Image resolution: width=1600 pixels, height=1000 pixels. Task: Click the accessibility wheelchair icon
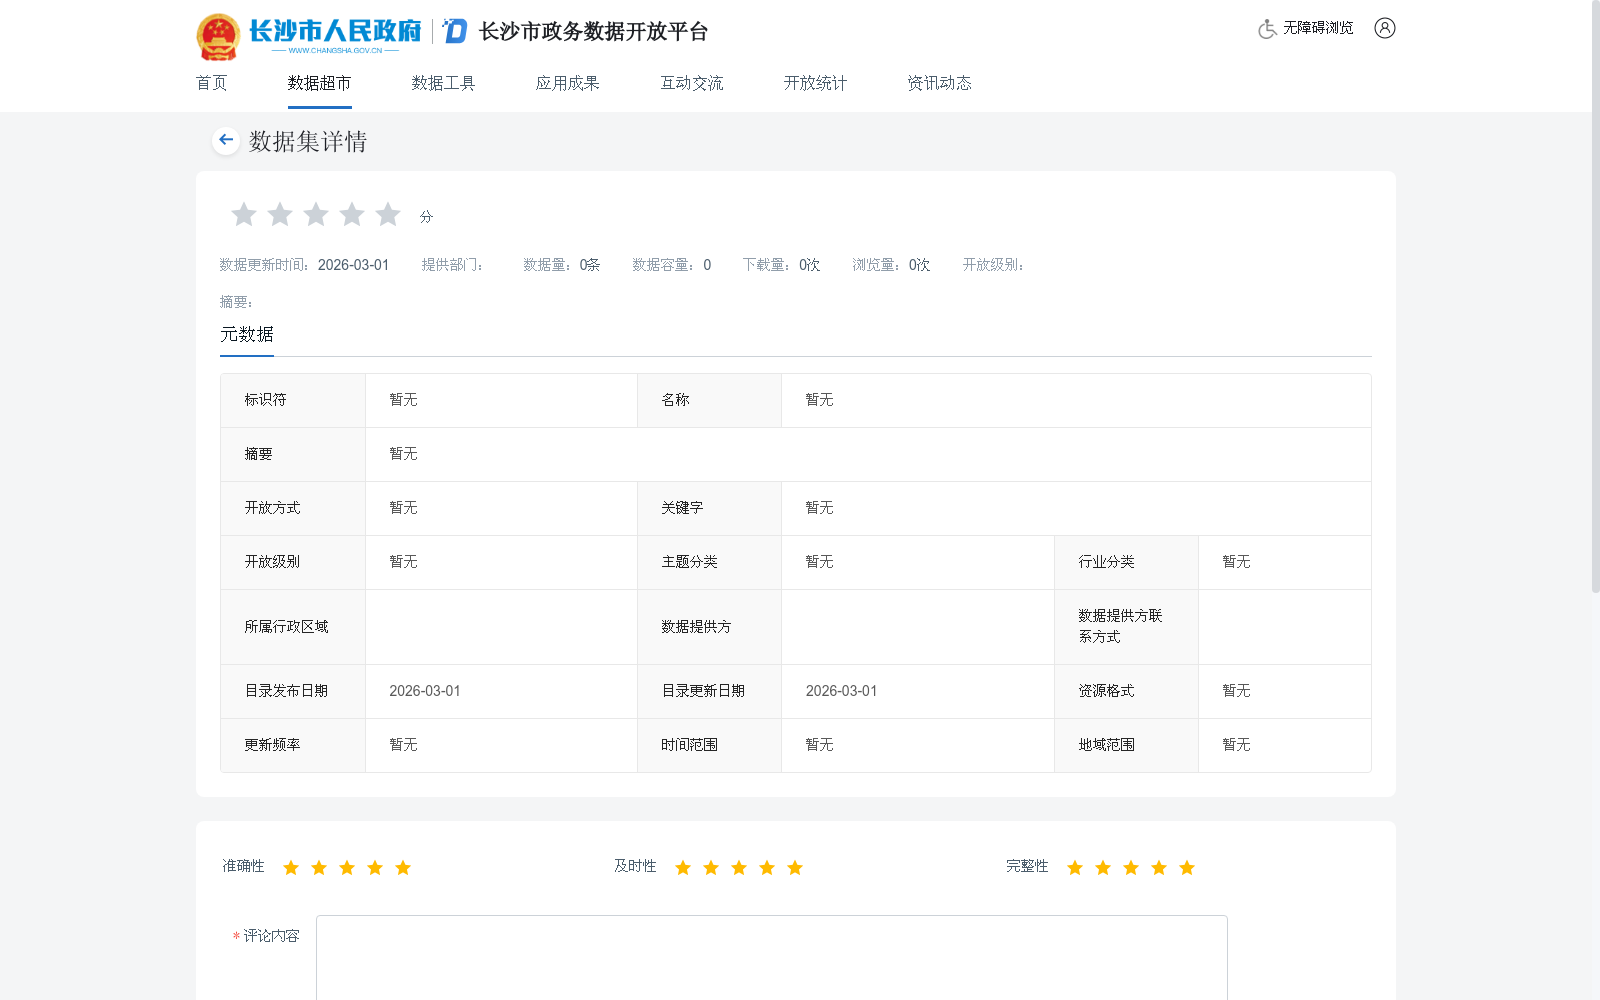1267,28
